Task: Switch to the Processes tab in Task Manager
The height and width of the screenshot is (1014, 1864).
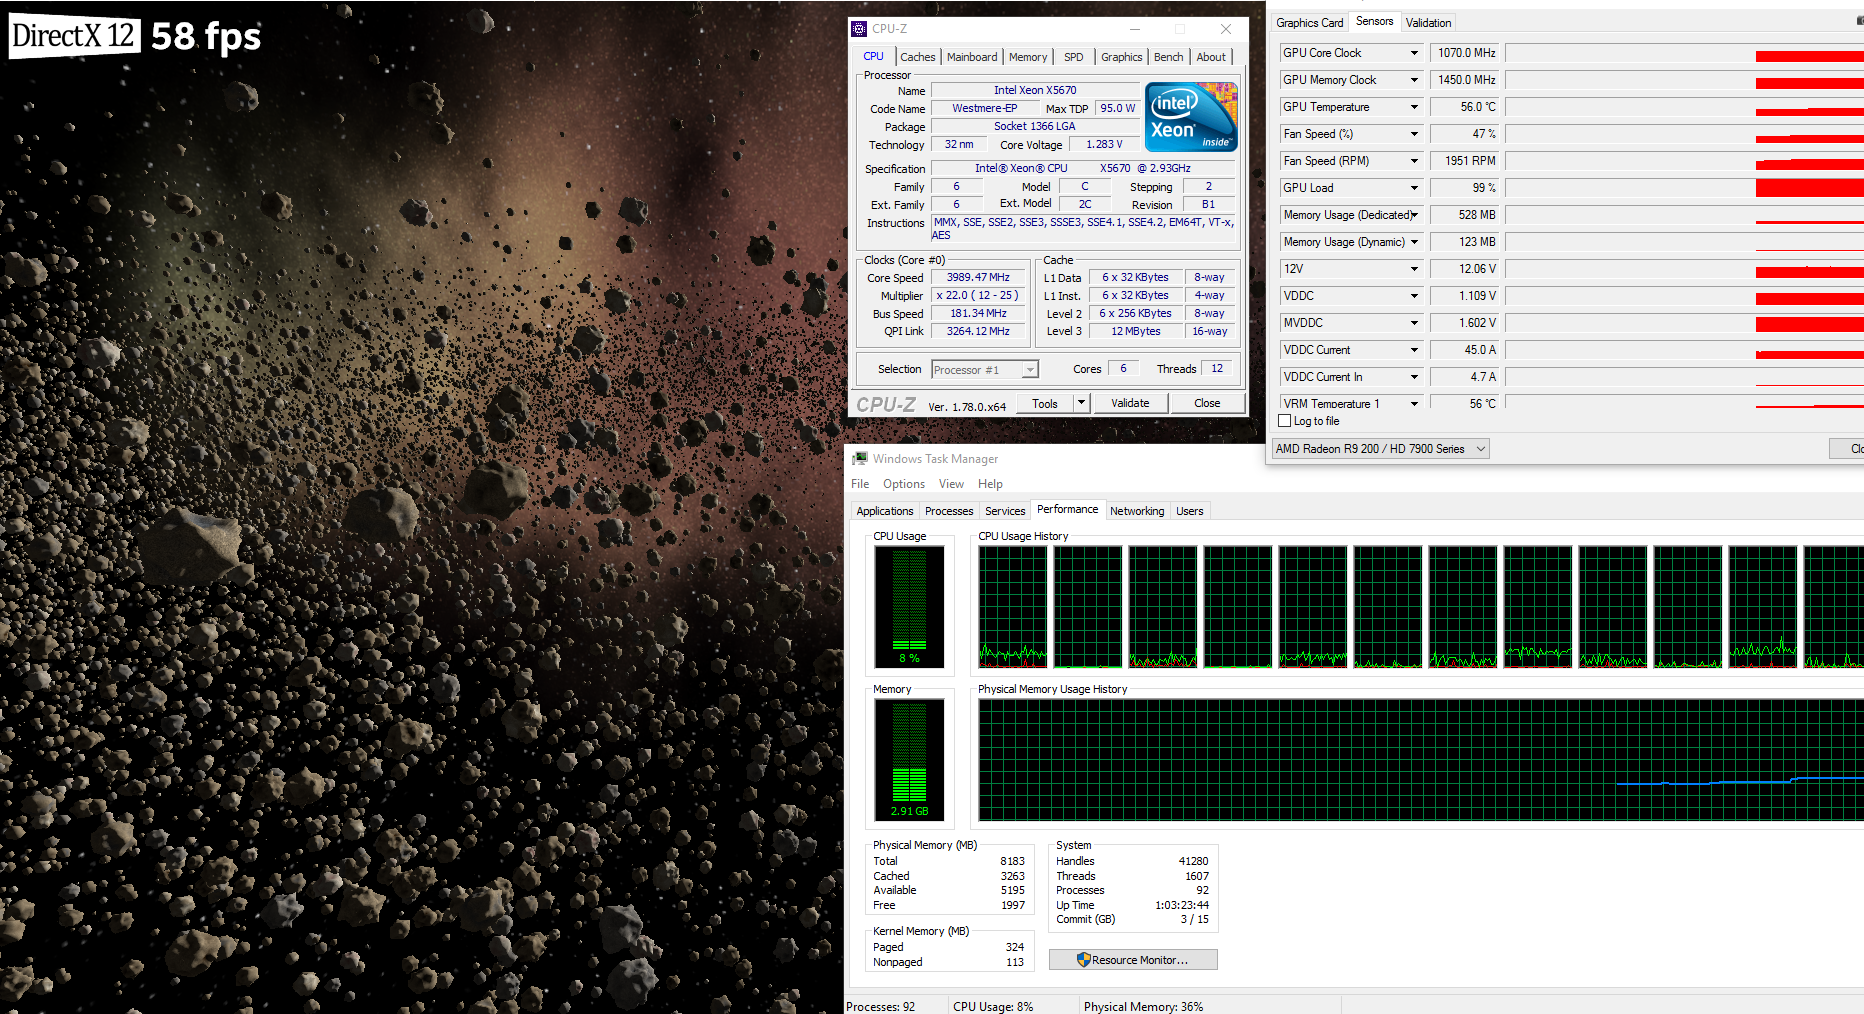Action: click(x=949, y=511)
